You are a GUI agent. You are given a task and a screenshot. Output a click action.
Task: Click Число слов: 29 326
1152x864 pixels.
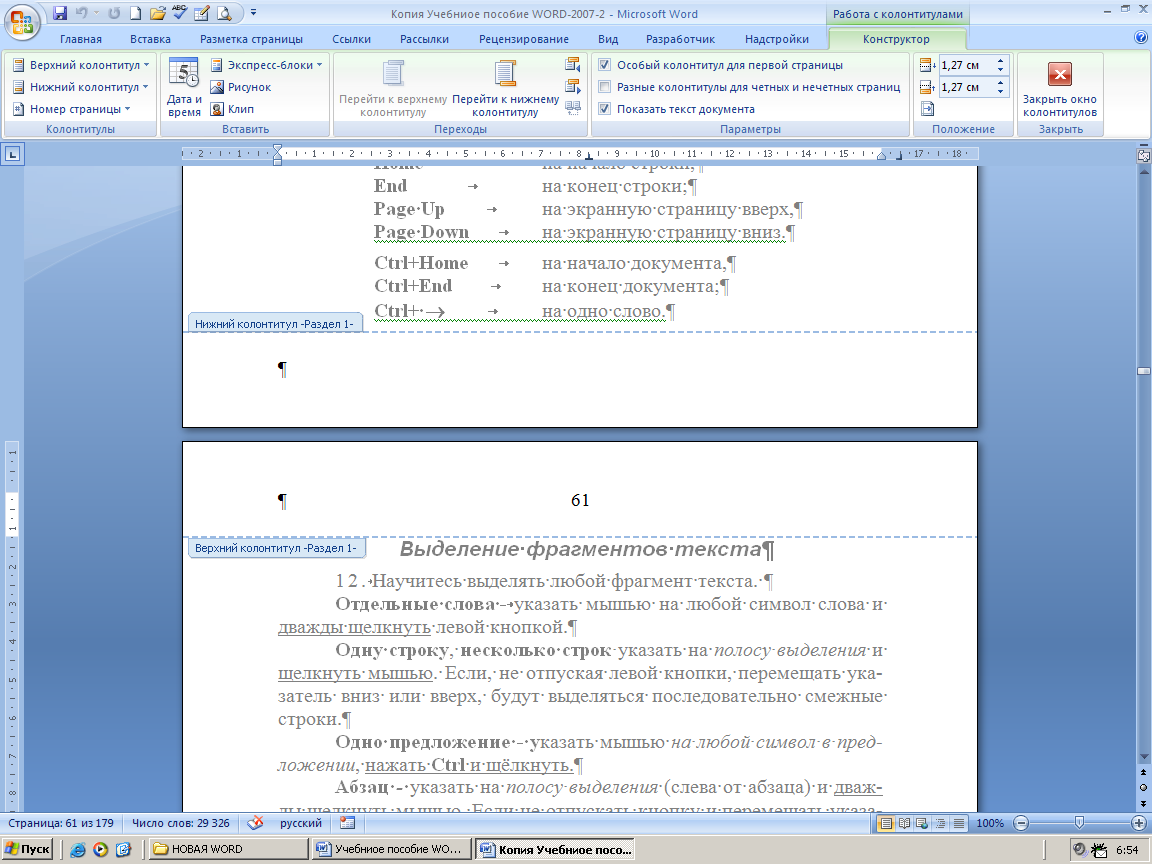pos(181,823)
